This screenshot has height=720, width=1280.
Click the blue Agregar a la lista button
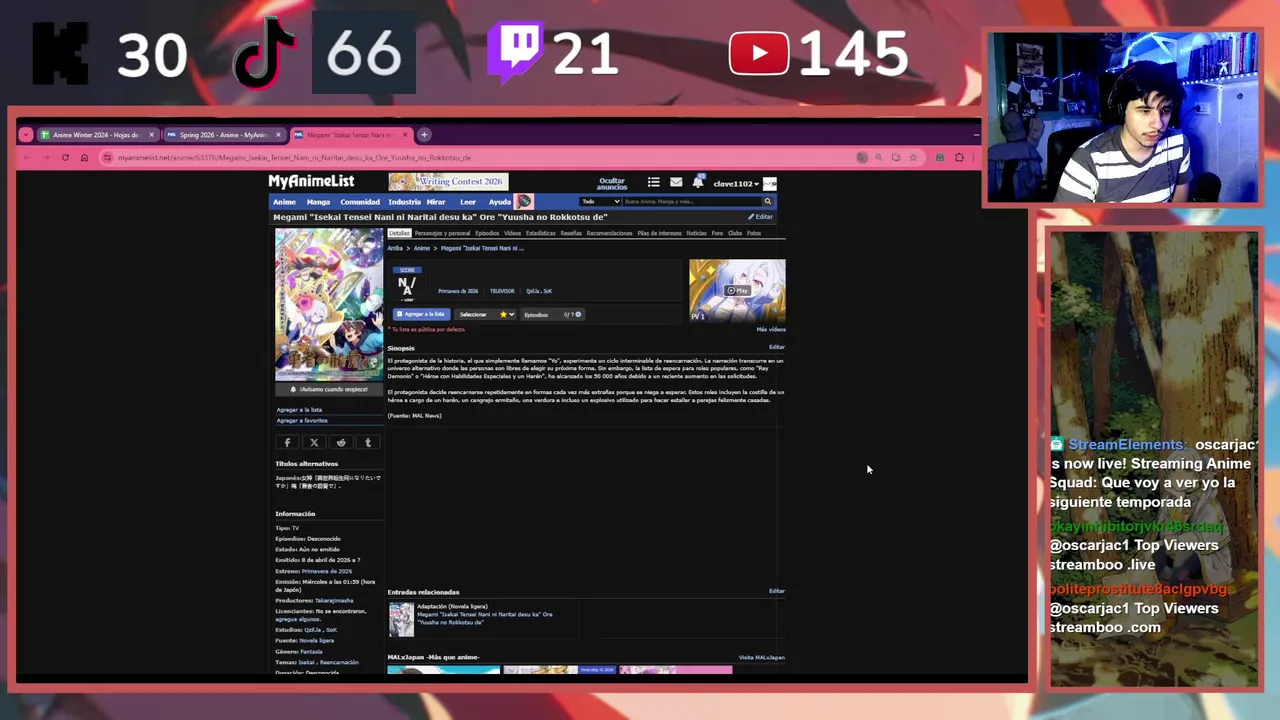[422, 314]
